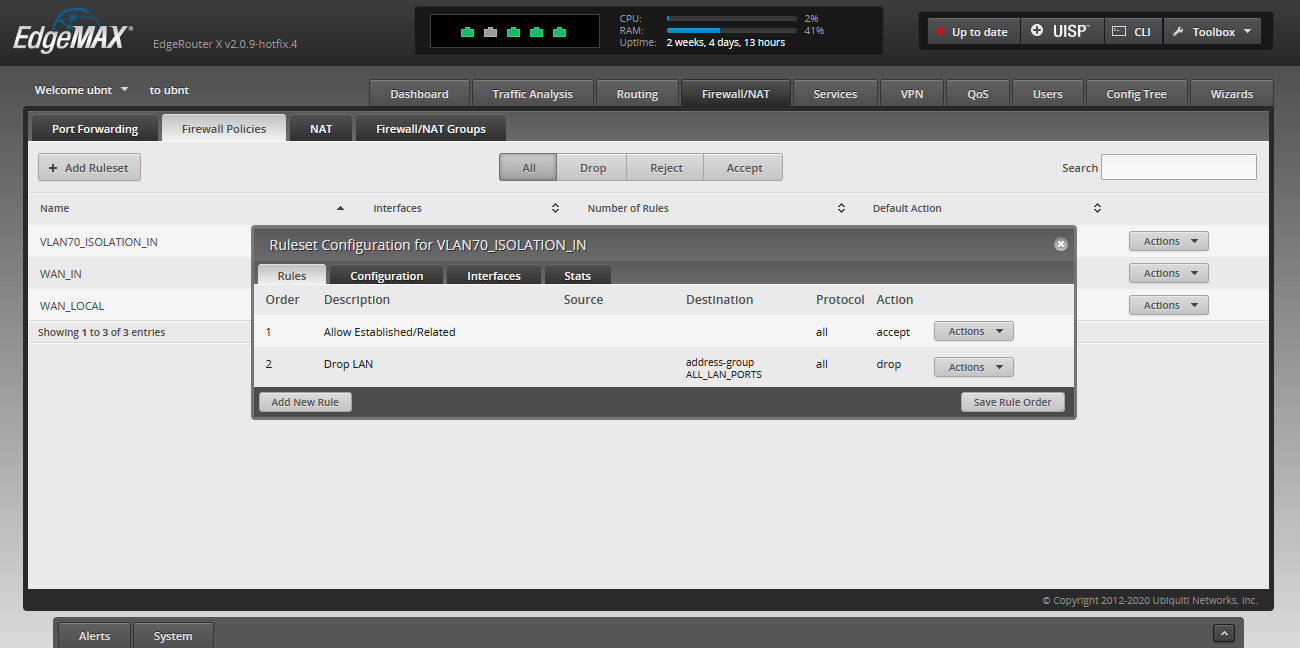Filter rulesets by Reject
1300x648 pixels.
(x=666, y=168)
